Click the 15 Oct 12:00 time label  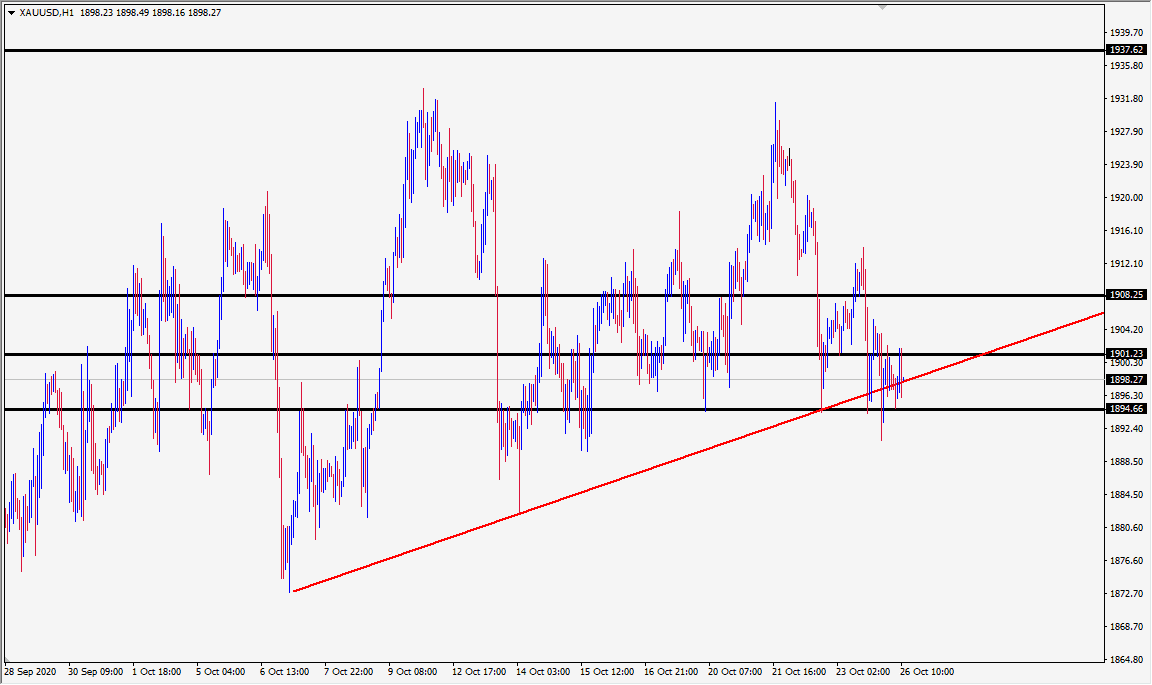[x=607, y=672]
